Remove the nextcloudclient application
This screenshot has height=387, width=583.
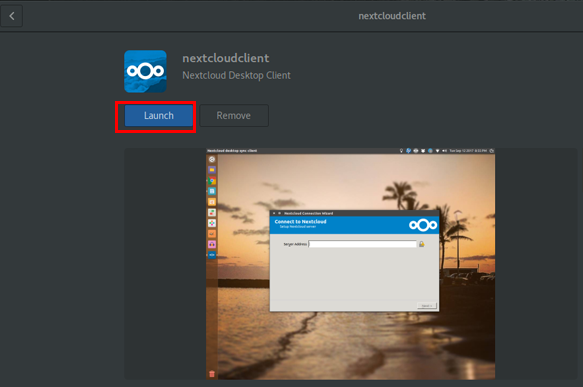[233, 116]
